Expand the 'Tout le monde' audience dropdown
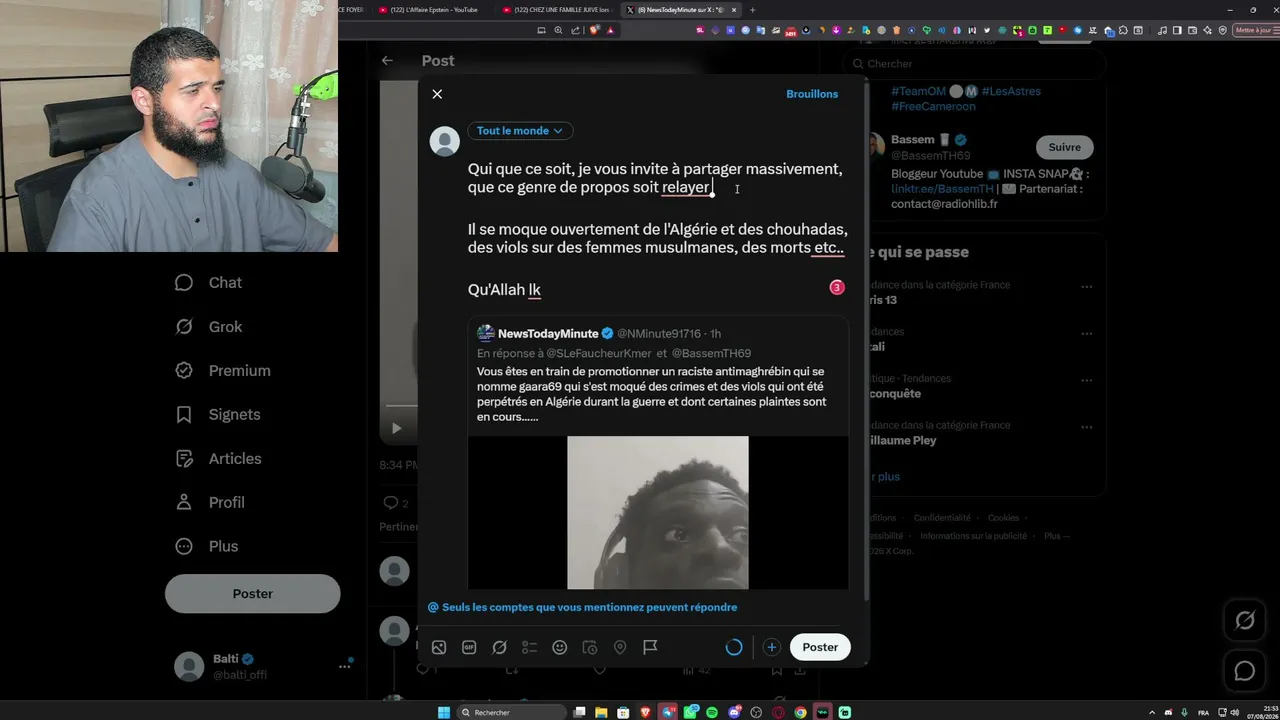 [x=520, y=131]
